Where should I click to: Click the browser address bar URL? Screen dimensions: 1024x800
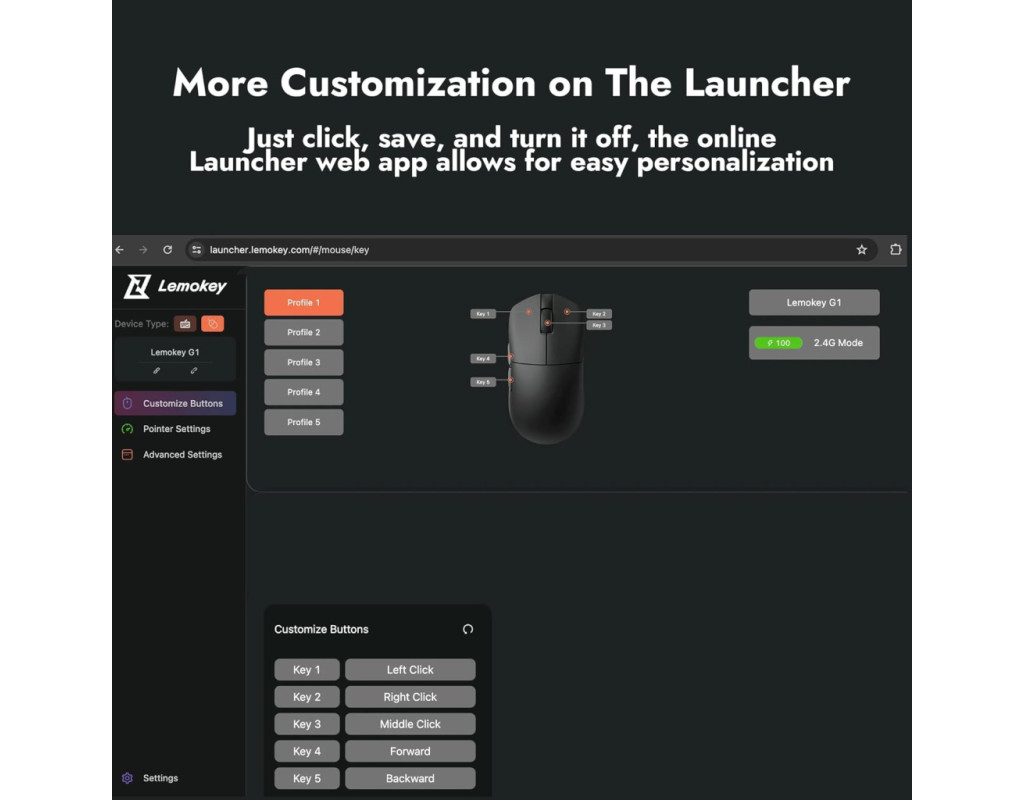pos(289,249)
